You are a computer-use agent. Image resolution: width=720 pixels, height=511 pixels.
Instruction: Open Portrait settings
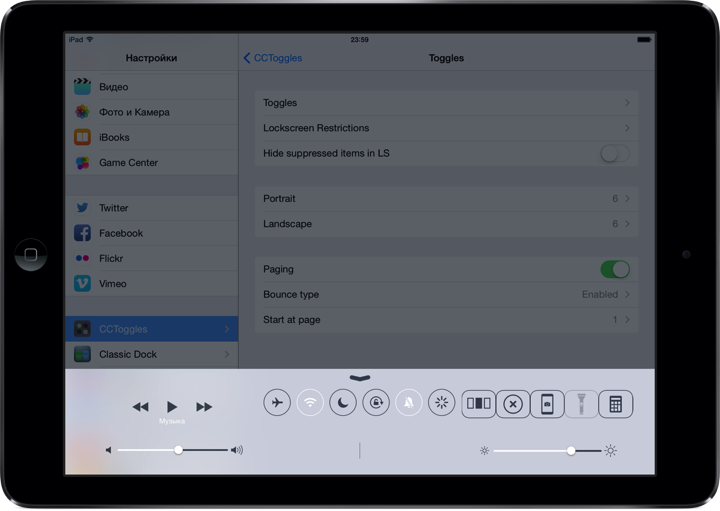(x=446, y=199)
